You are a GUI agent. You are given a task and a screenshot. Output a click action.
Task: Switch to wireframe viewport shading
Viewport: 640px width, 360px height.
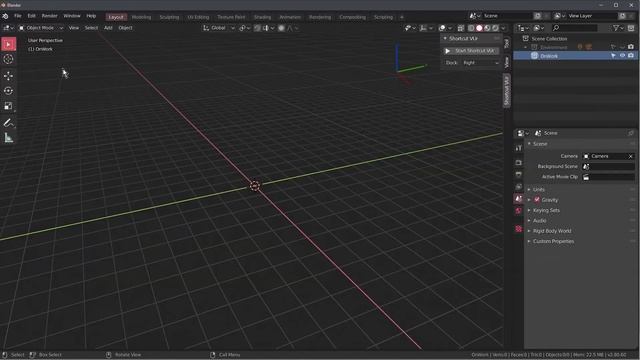471,28
